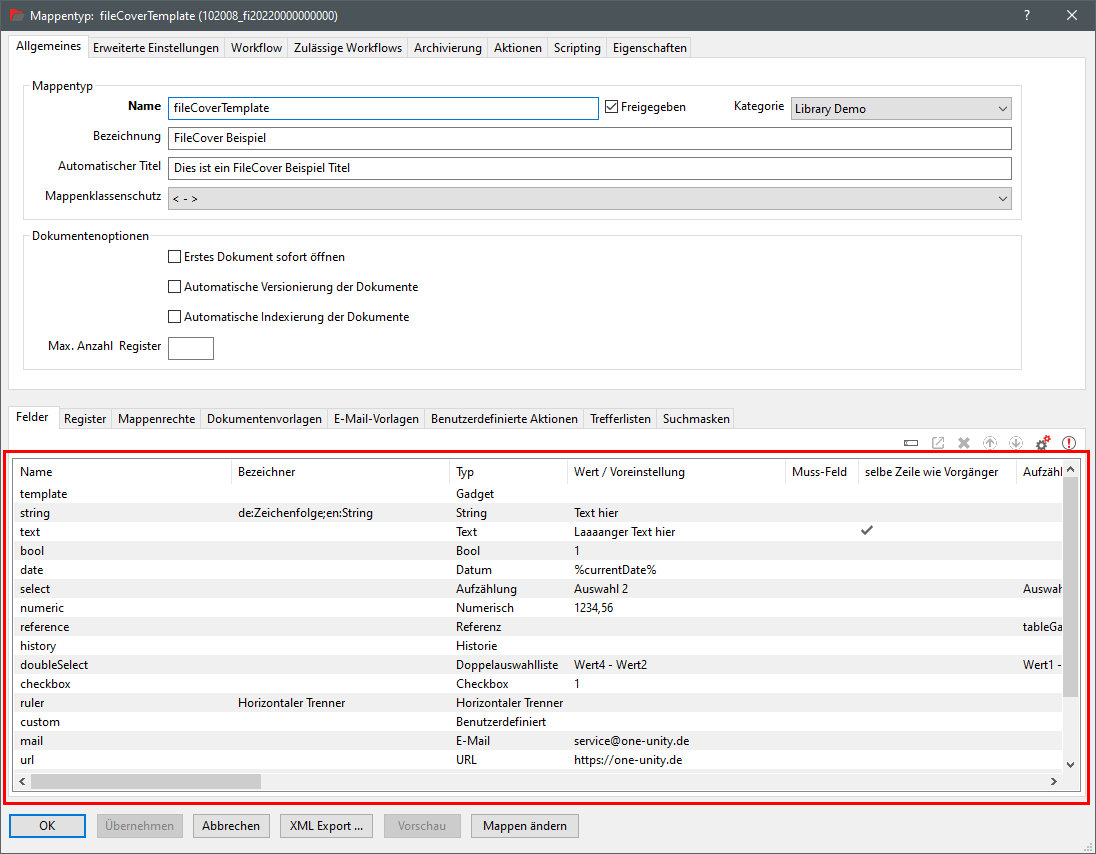
Task: Click the red folder icon in title bar
Action: [16, 15]
